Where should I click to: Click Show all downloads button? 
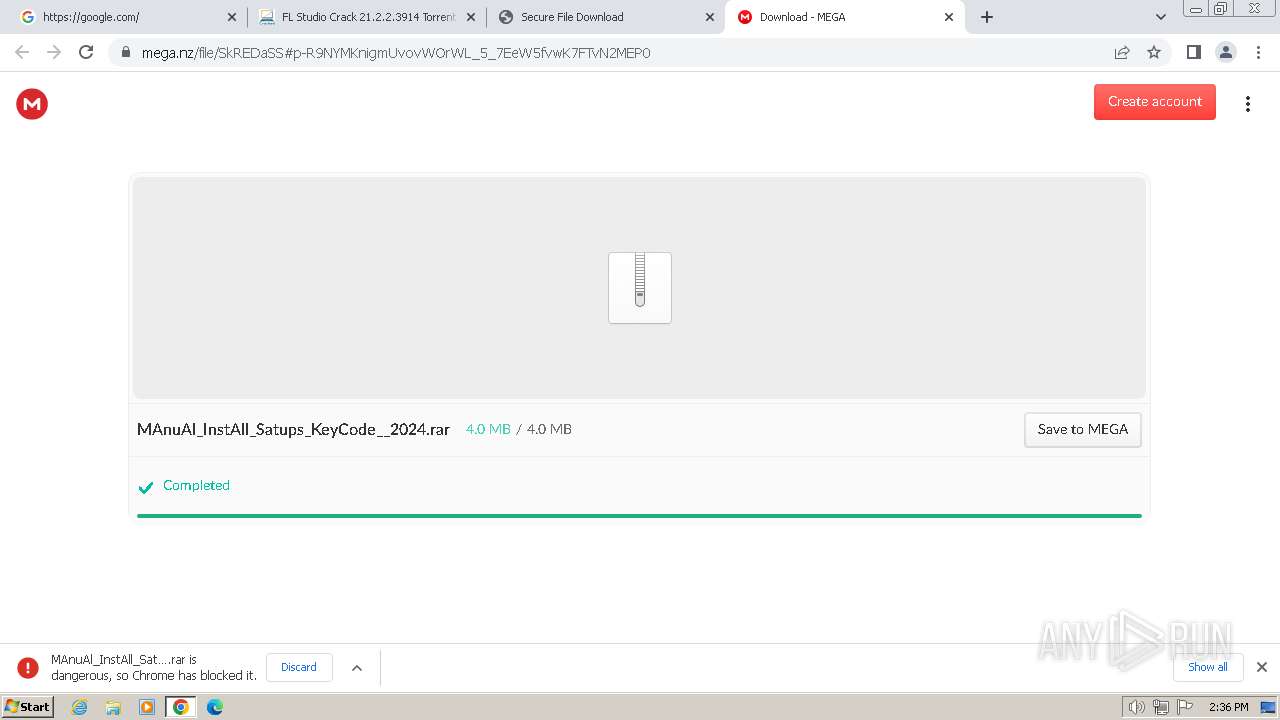point(1207,667)
